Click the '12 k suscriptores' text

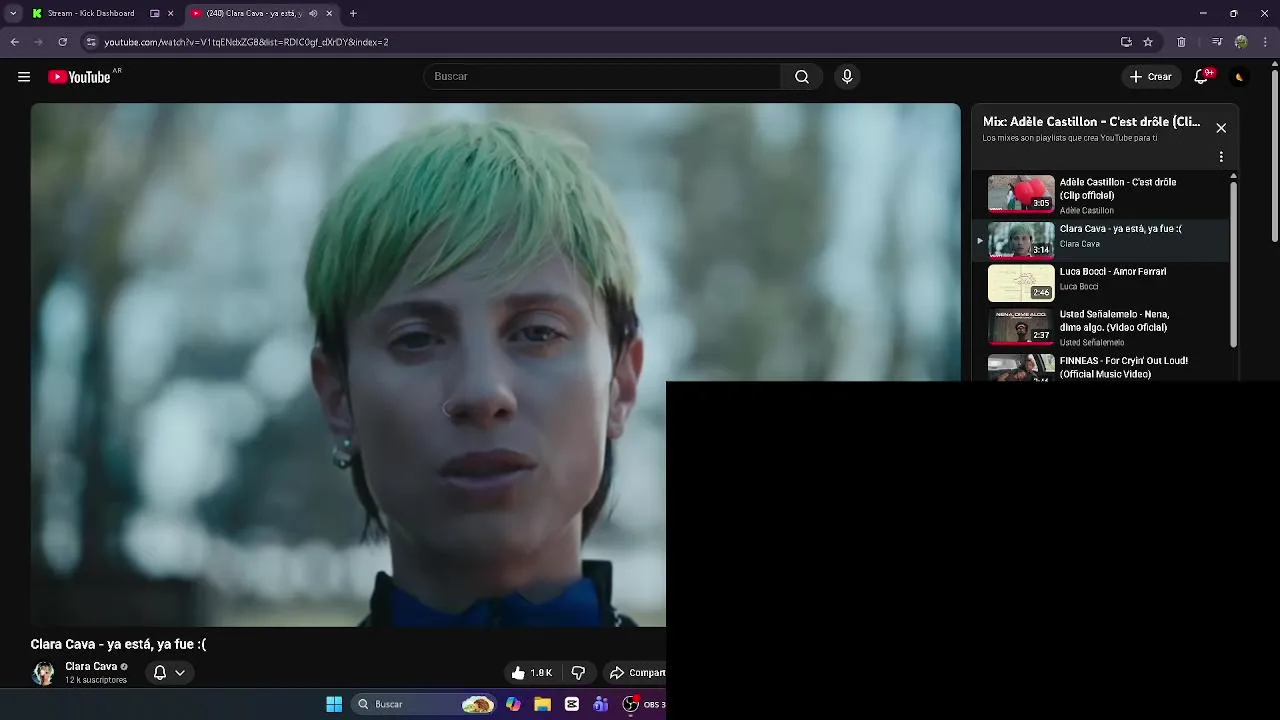point(96,680)
